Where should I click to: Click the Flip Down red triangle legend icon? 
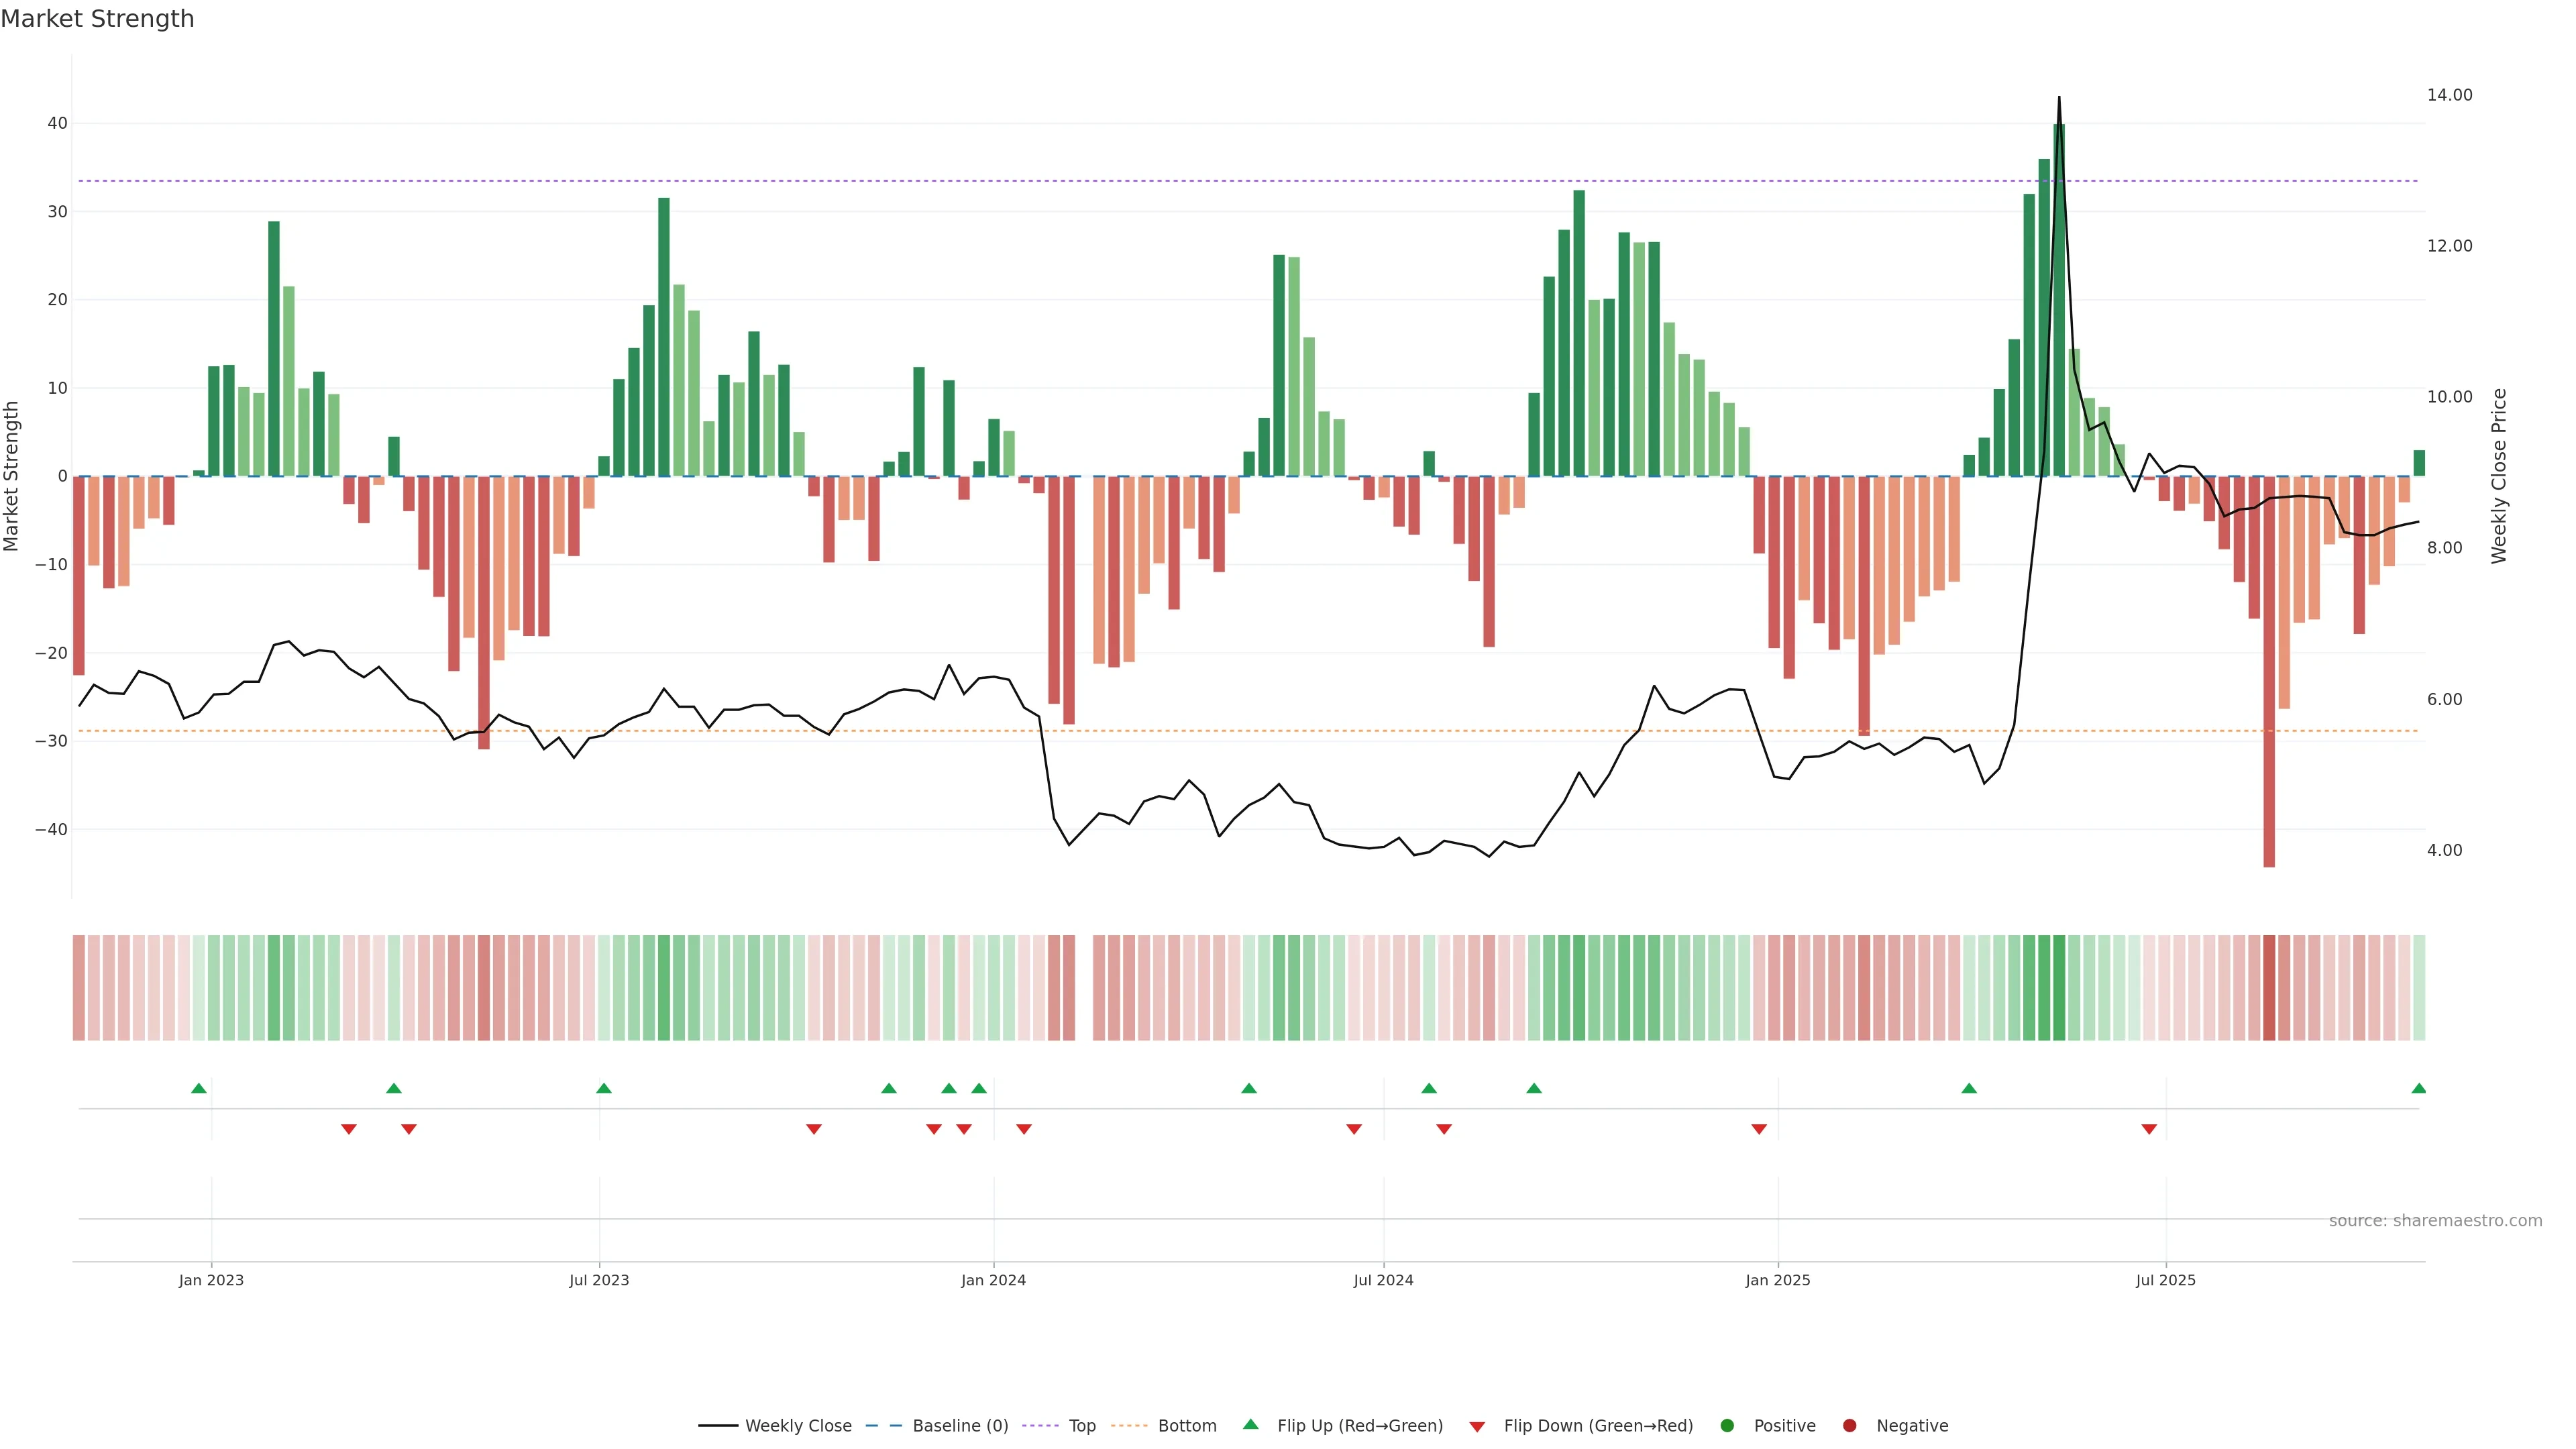(x=1477, y=1427)
